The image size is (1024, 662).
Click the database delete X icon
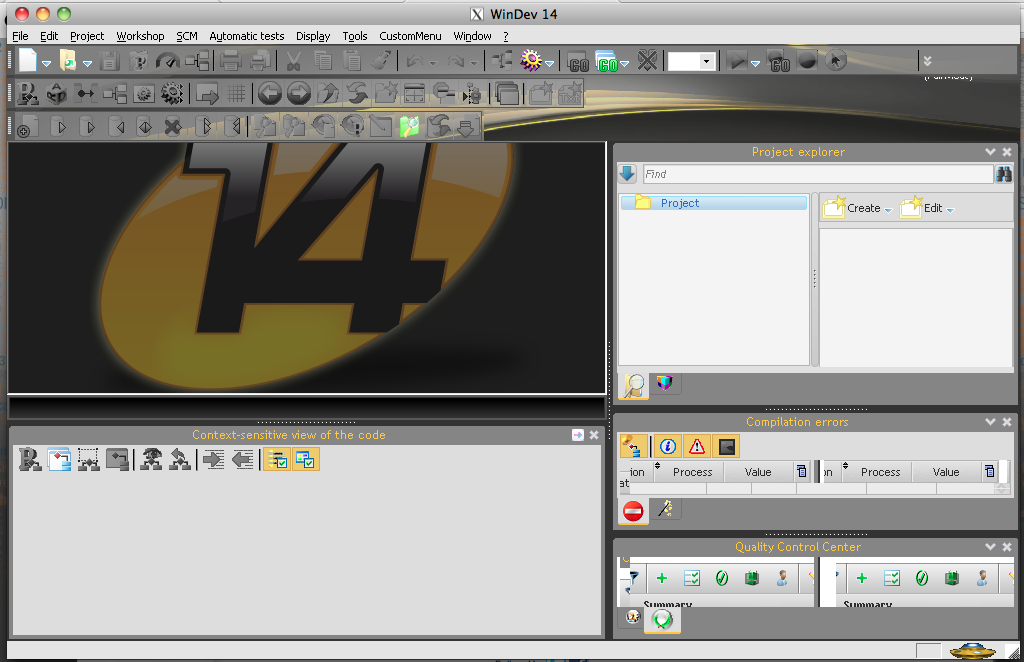(172, 126)
